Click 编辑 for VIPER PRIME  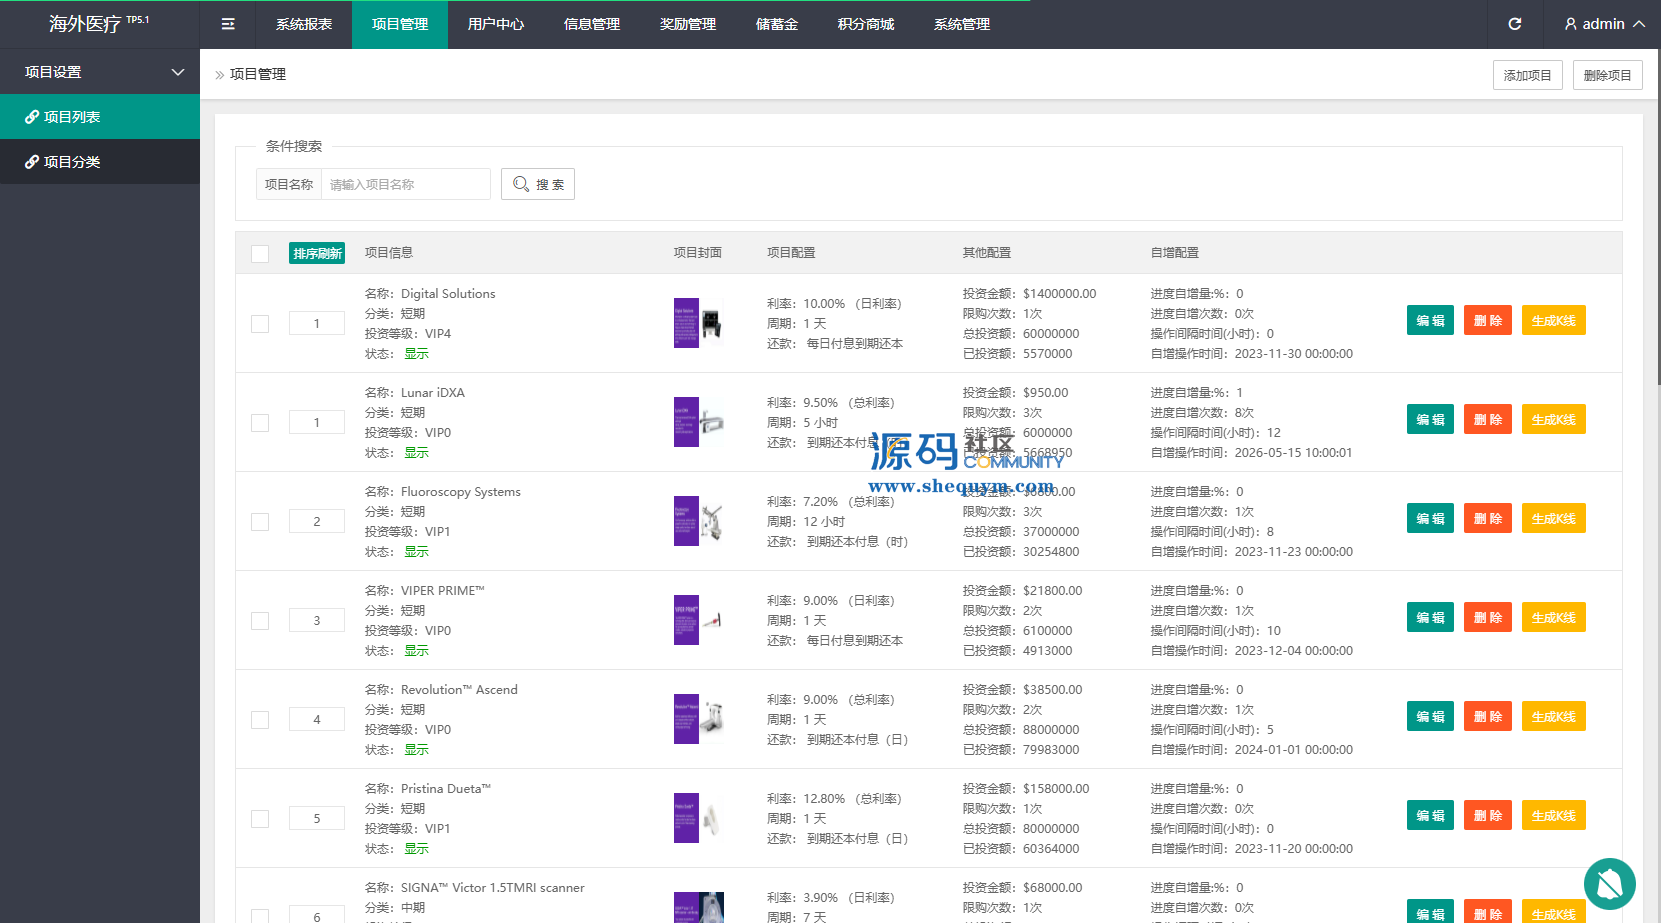click(x=1430, y=617)
